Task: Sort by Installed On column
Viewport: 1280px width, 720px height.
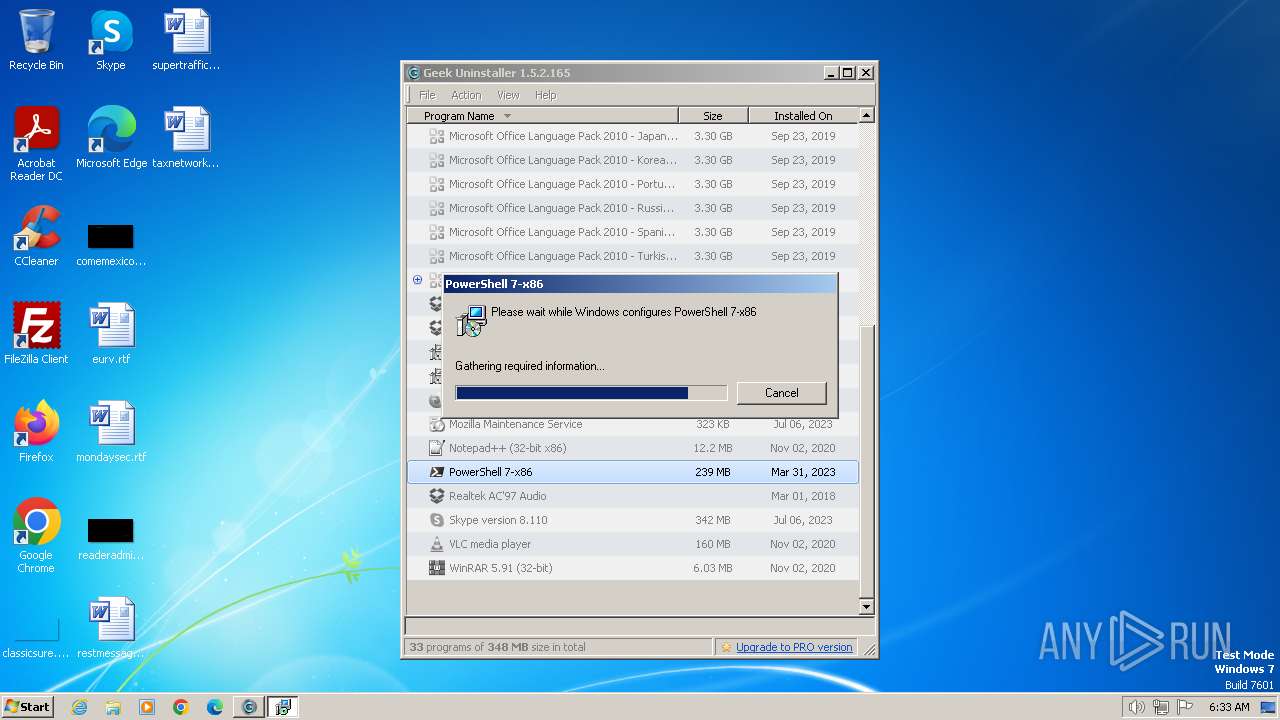Action: coord(803,115)
